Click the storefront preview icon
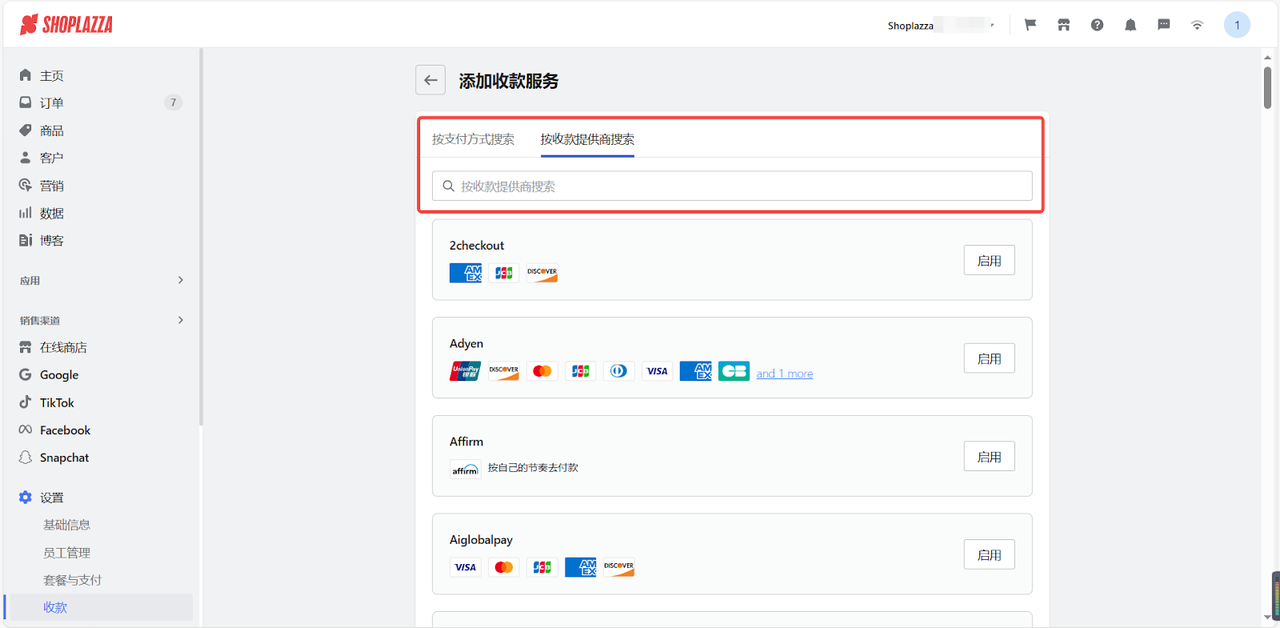 pyautogui.click(x=1063, y=24)
